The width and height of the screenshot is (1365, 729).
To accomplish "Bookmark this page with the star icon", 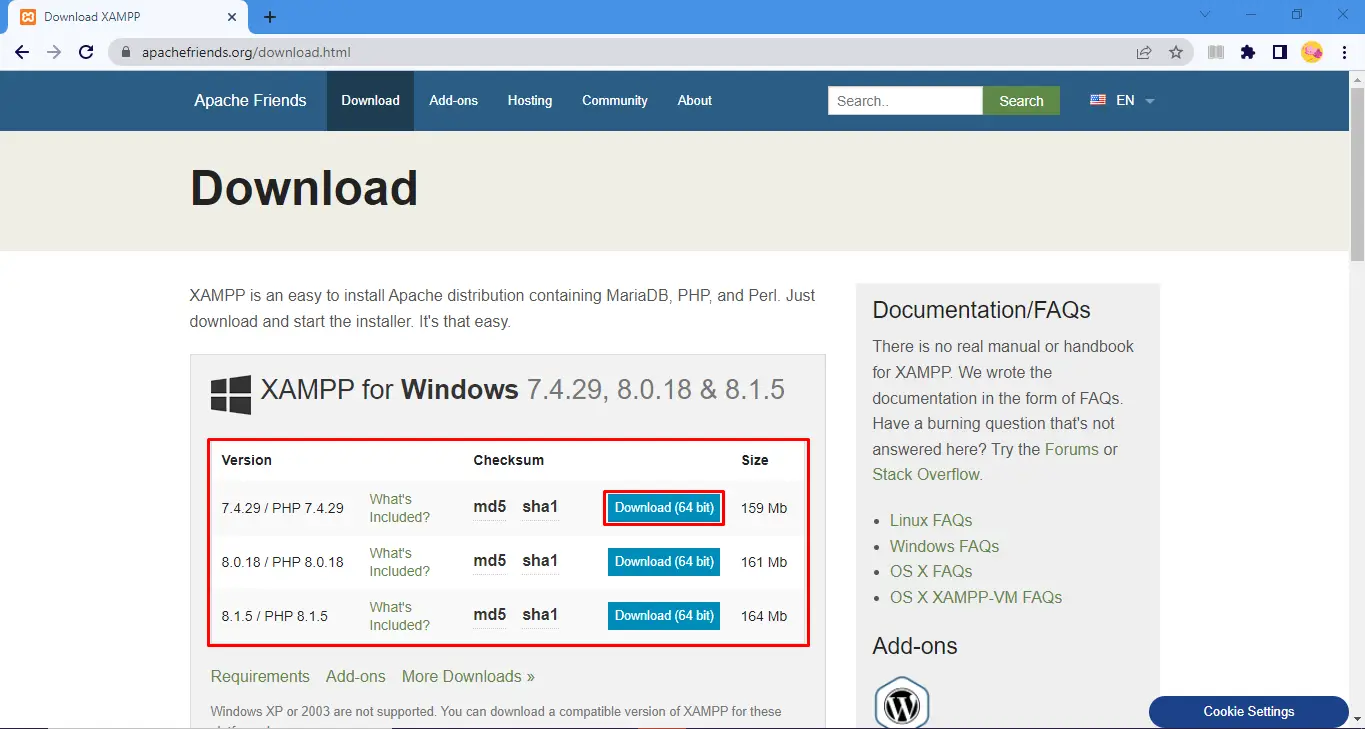I will pyautogui.click(x=1176, y=52).
